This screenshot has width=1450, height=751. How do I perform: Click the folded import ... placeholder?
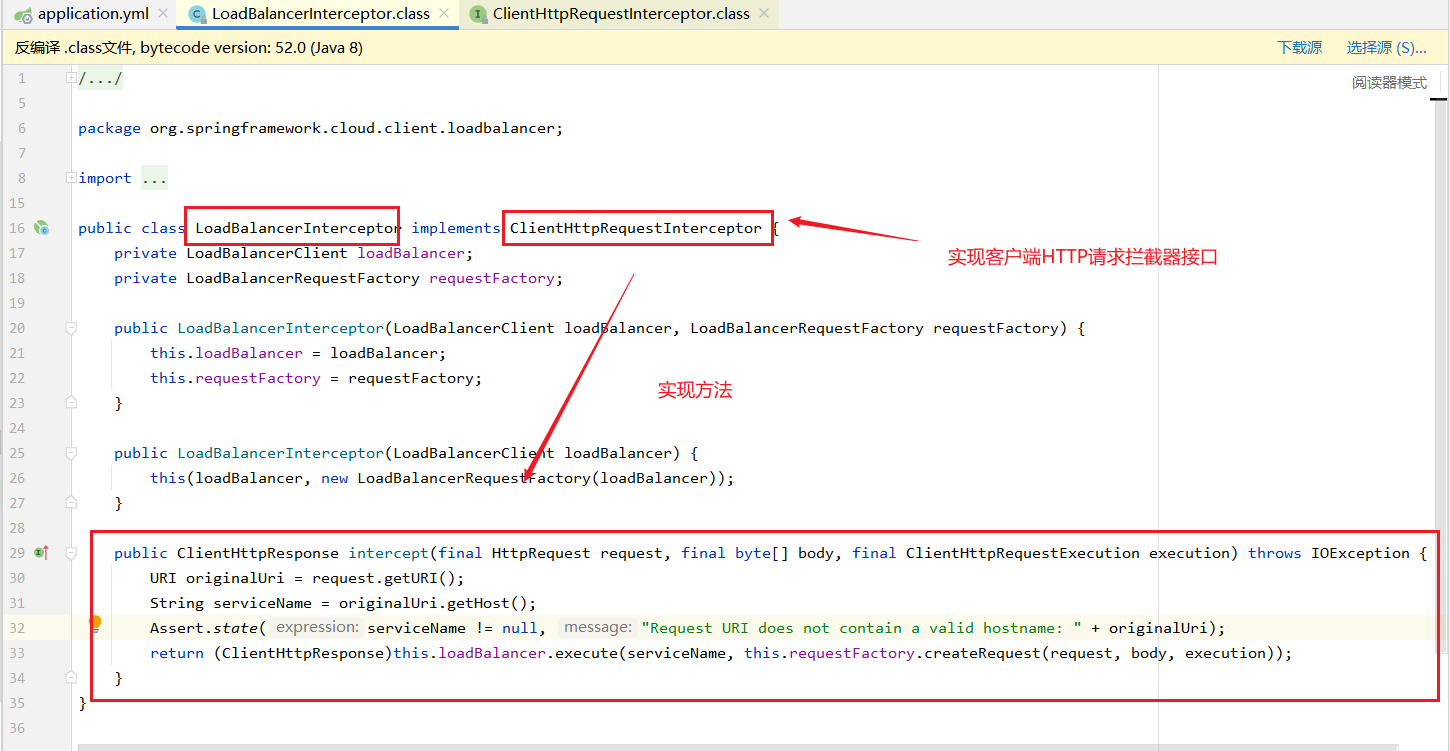pos(154,178)
